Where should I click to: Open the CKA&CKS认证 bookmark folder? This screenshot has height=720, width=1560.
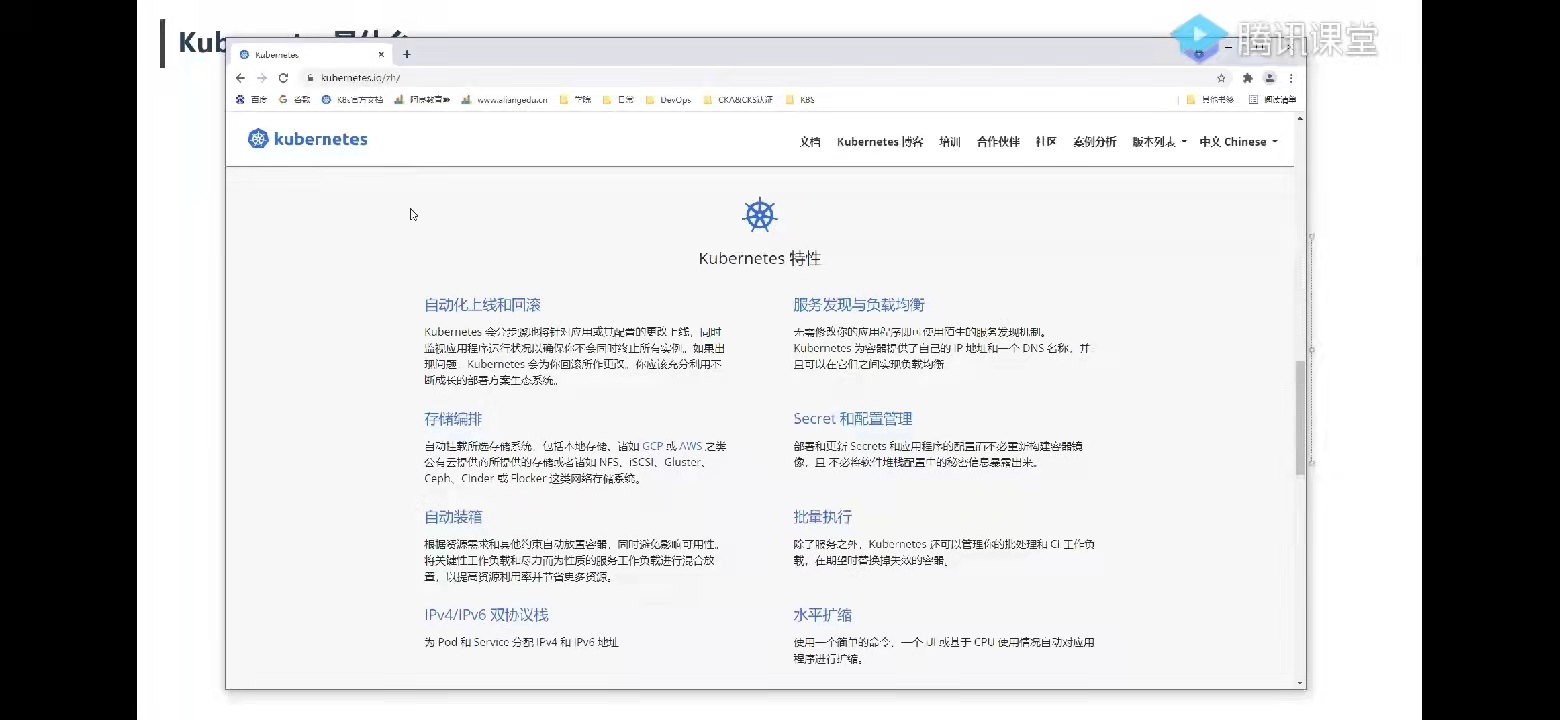(738, 100)
